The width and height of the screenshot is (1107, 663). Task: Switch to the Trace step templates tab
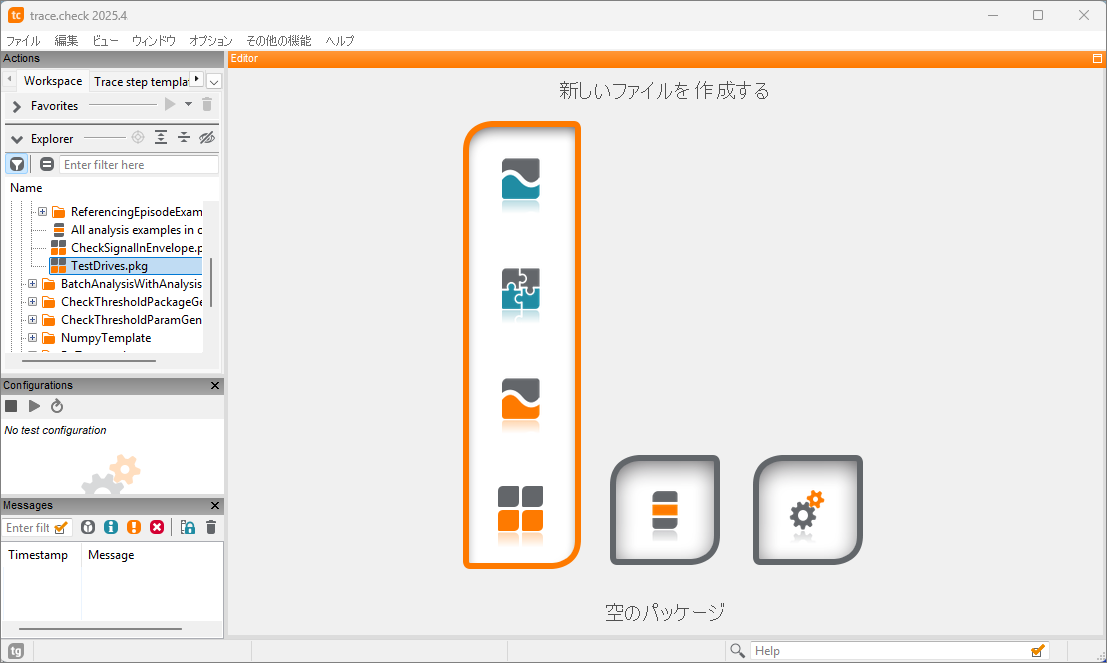point(140,81)
